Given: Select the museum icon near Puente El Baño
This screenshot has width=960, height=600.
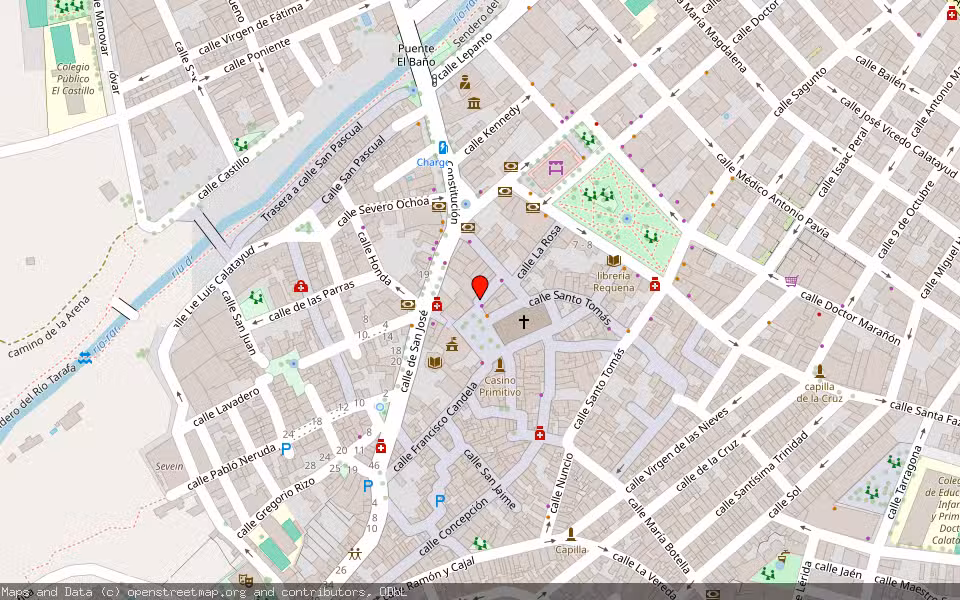Looking at the screenshot, I should click(x=473, y=103).
